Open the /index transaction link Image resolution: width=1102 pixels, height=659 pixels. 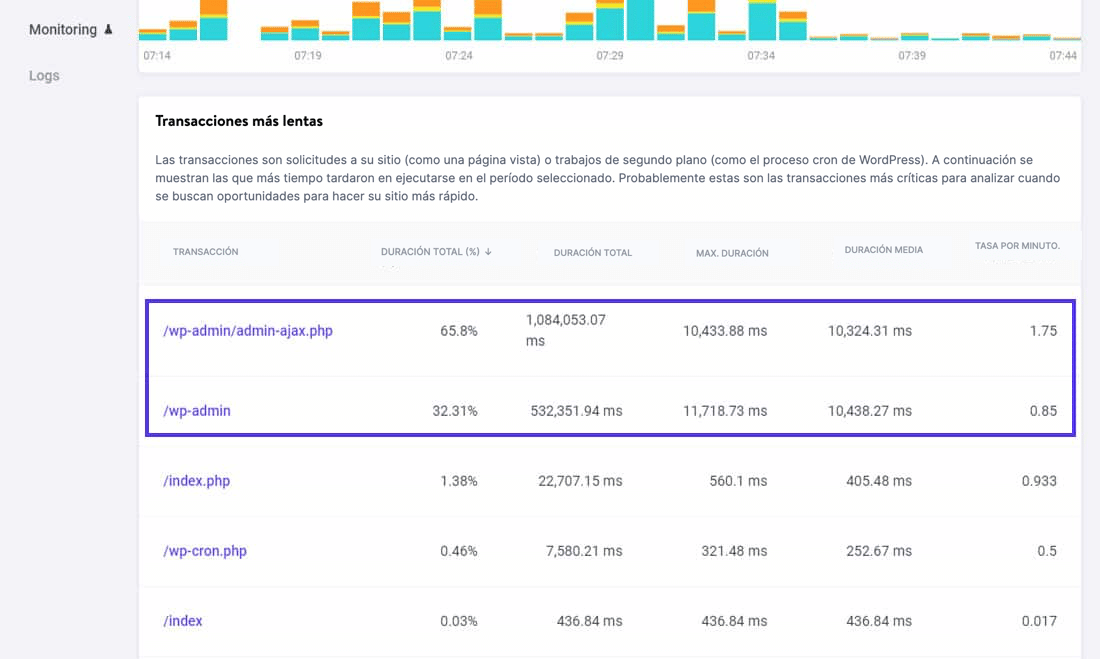point(182,621)
